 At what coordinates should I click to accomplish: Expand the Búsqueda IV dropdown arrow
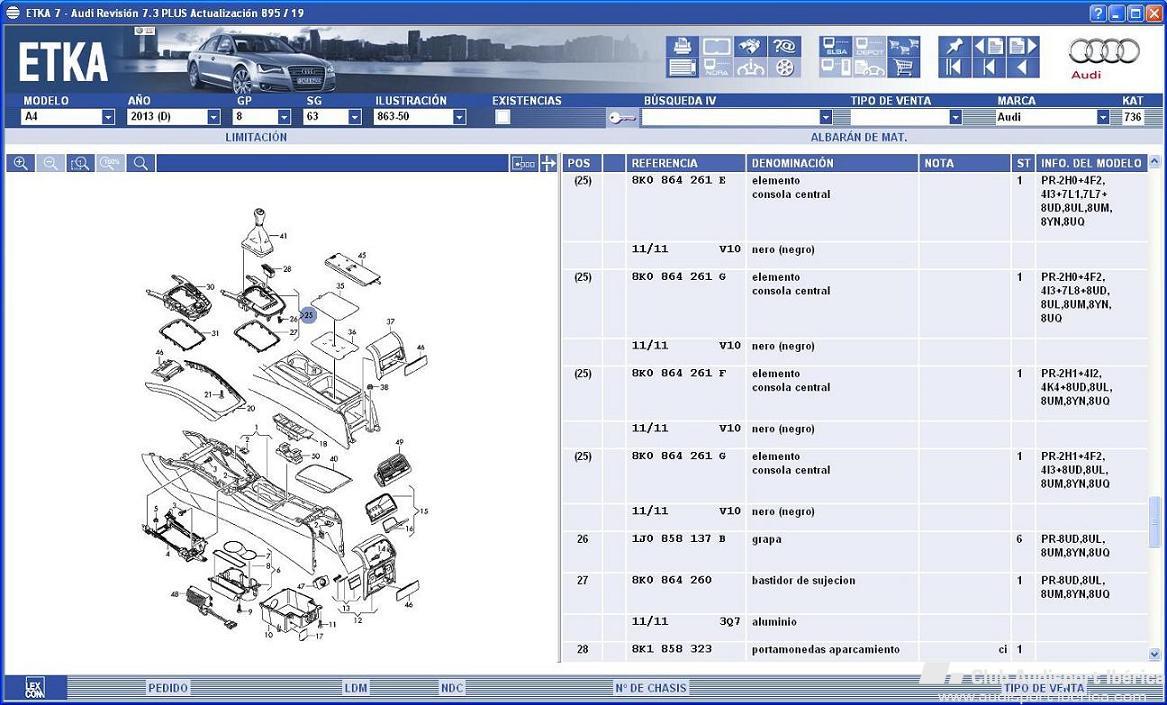click(x=825, y=118)
